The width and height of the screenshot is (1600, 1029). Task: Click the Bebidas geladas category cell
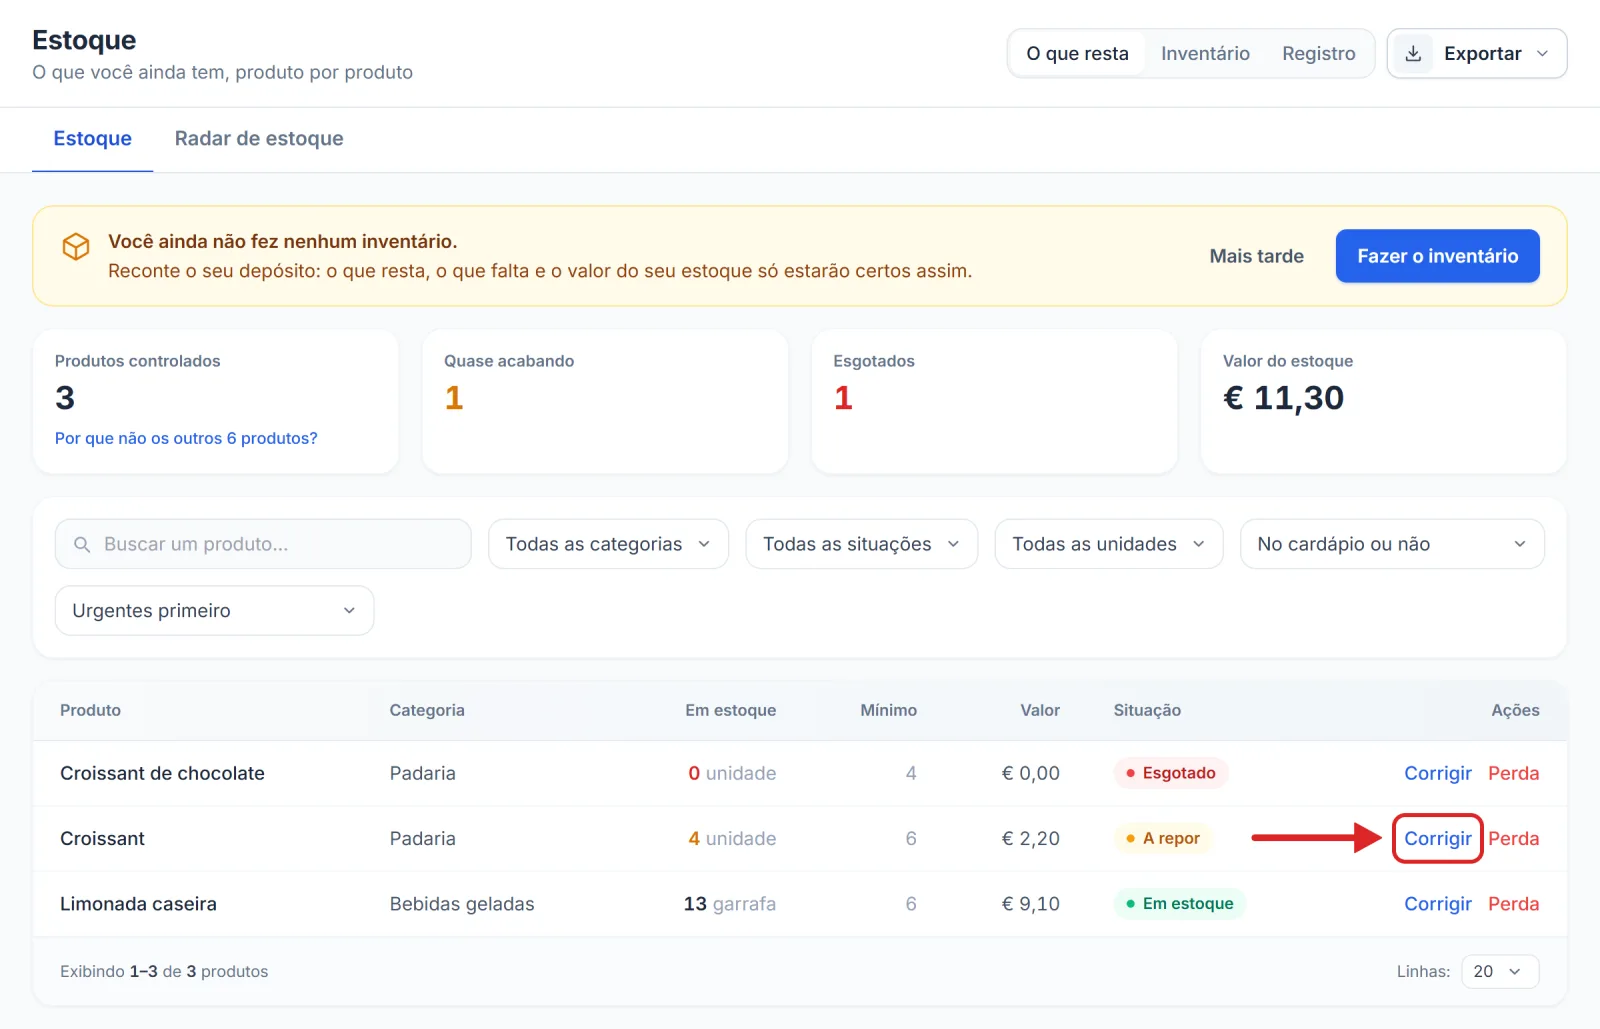462,904
